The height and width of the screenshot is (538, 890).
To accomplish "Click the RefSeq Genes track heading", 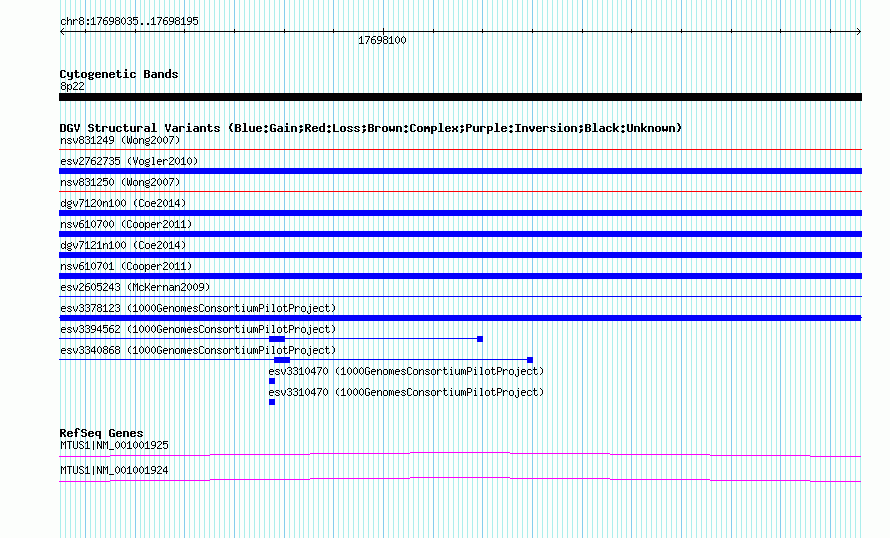I will [102, 433].
